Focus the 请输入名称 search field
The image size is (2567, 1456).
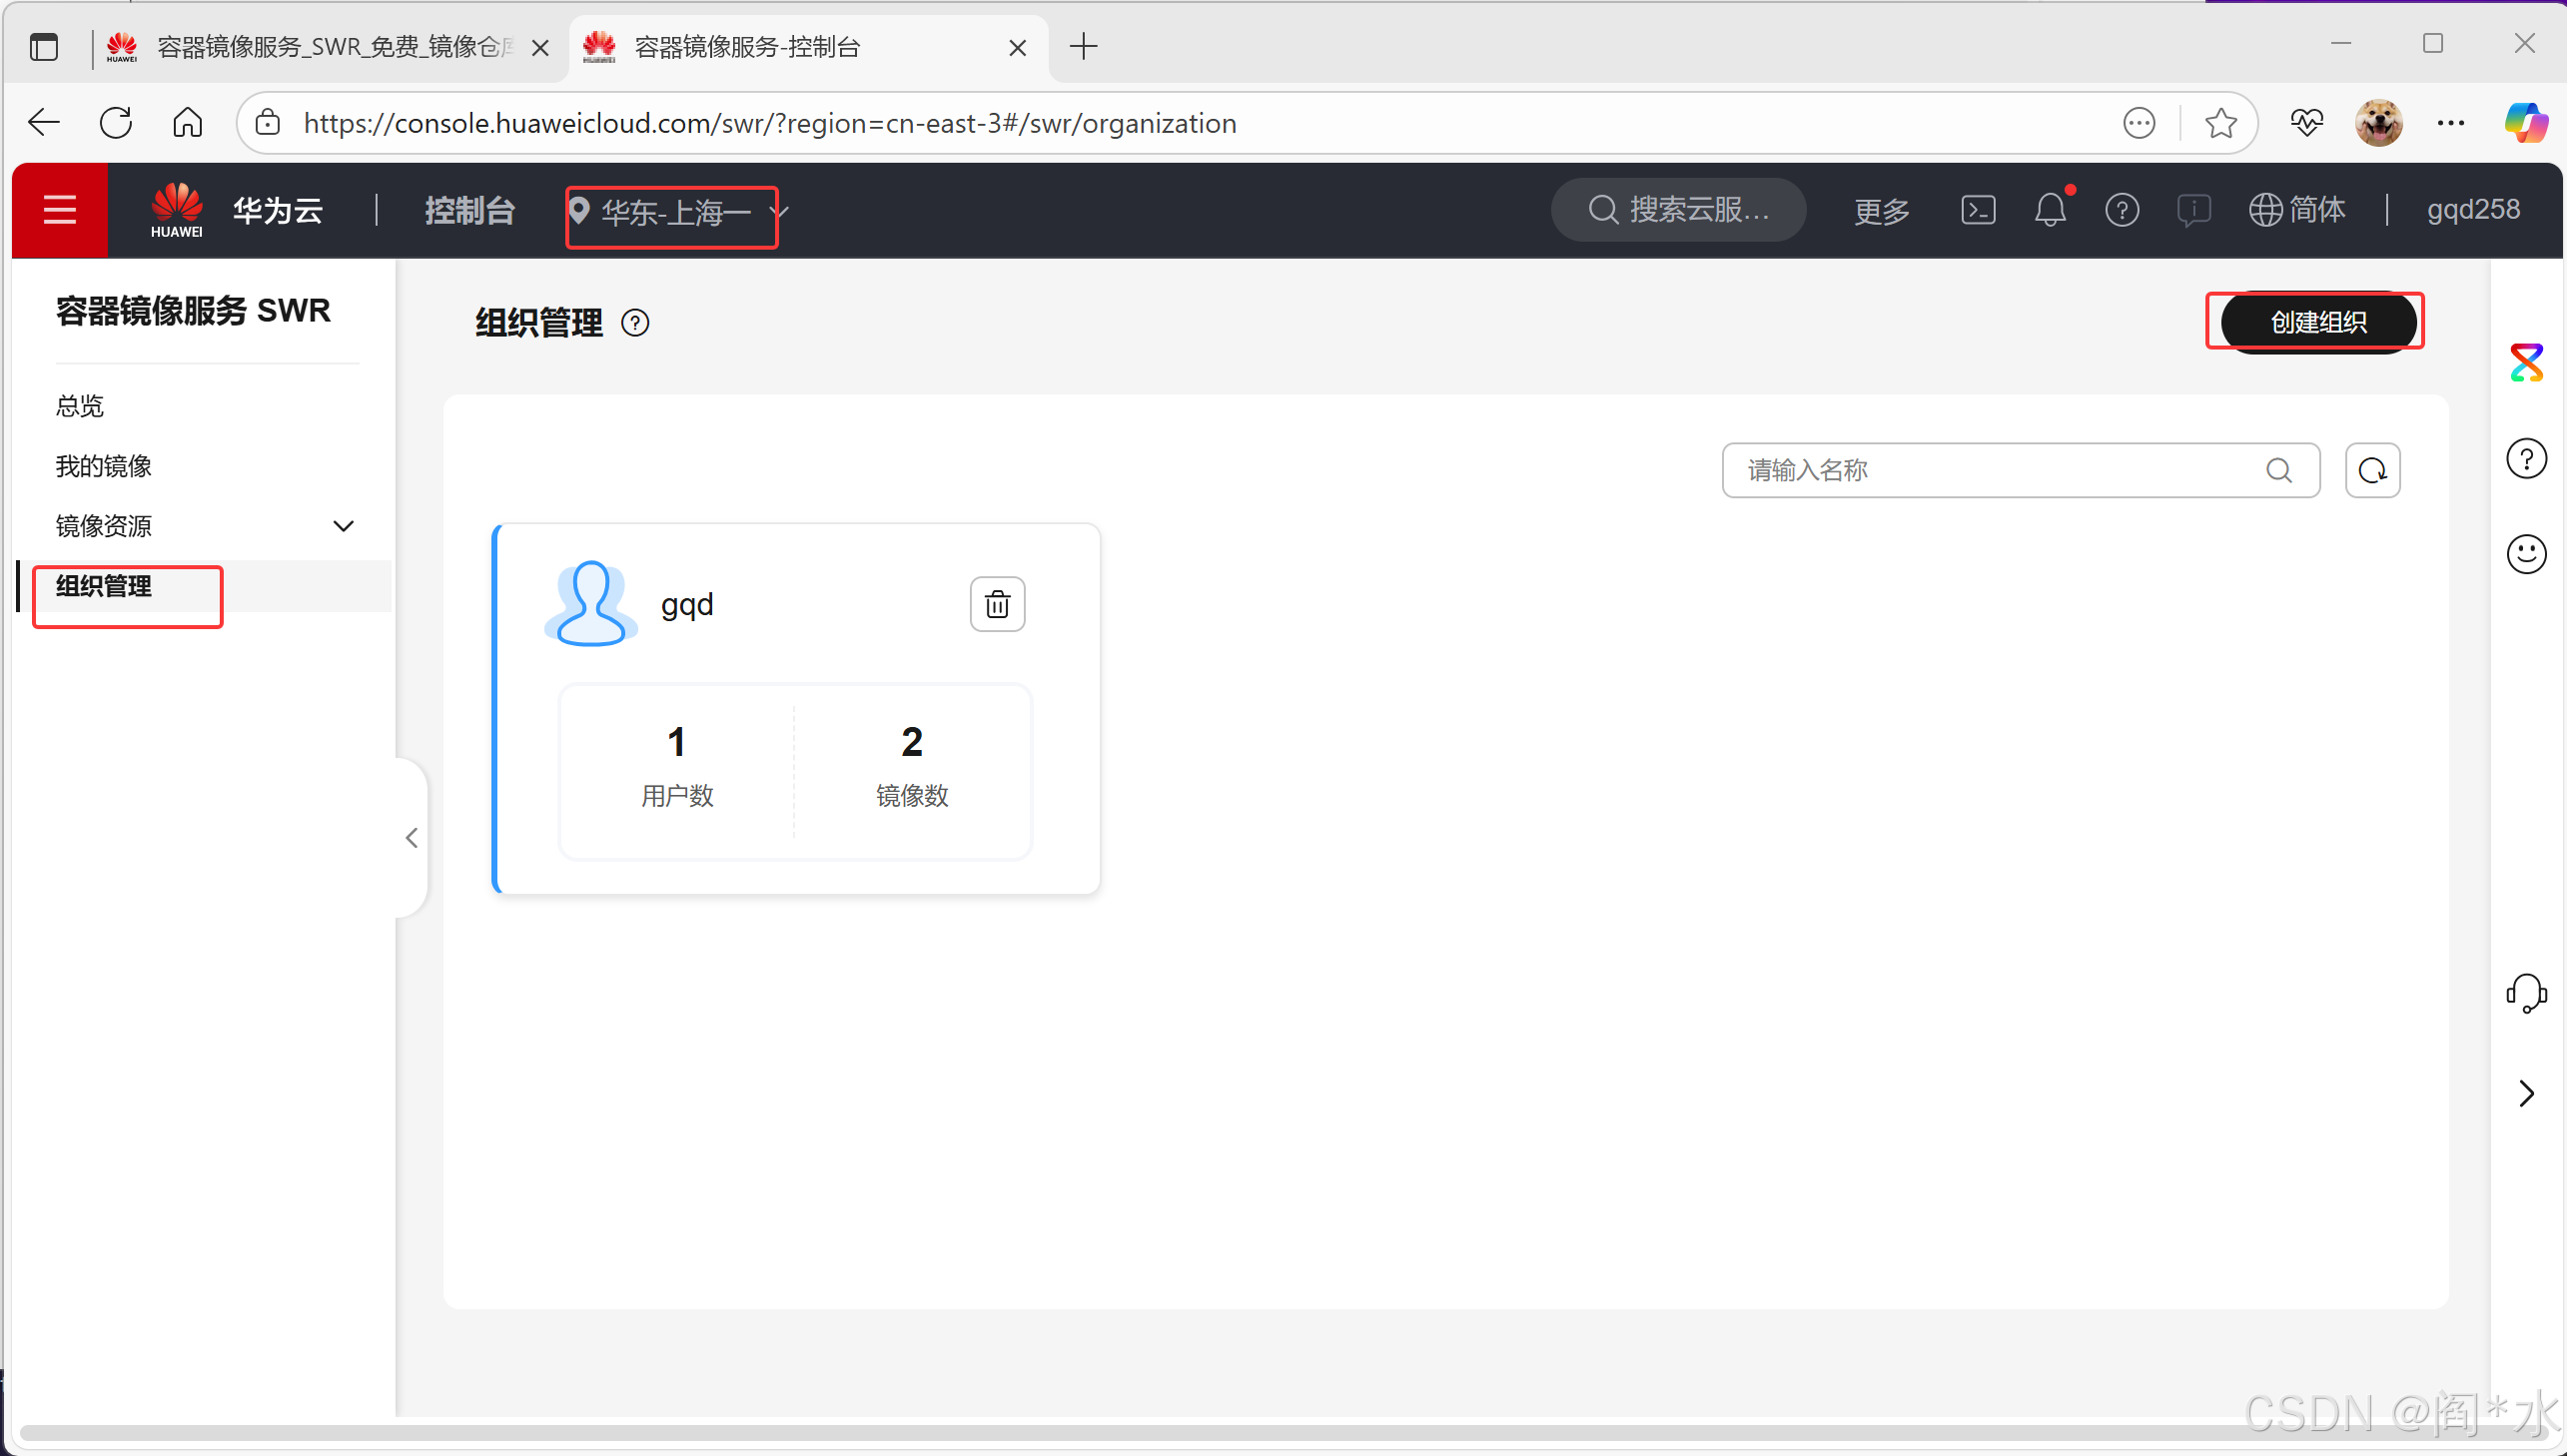tap(1990, 470)
